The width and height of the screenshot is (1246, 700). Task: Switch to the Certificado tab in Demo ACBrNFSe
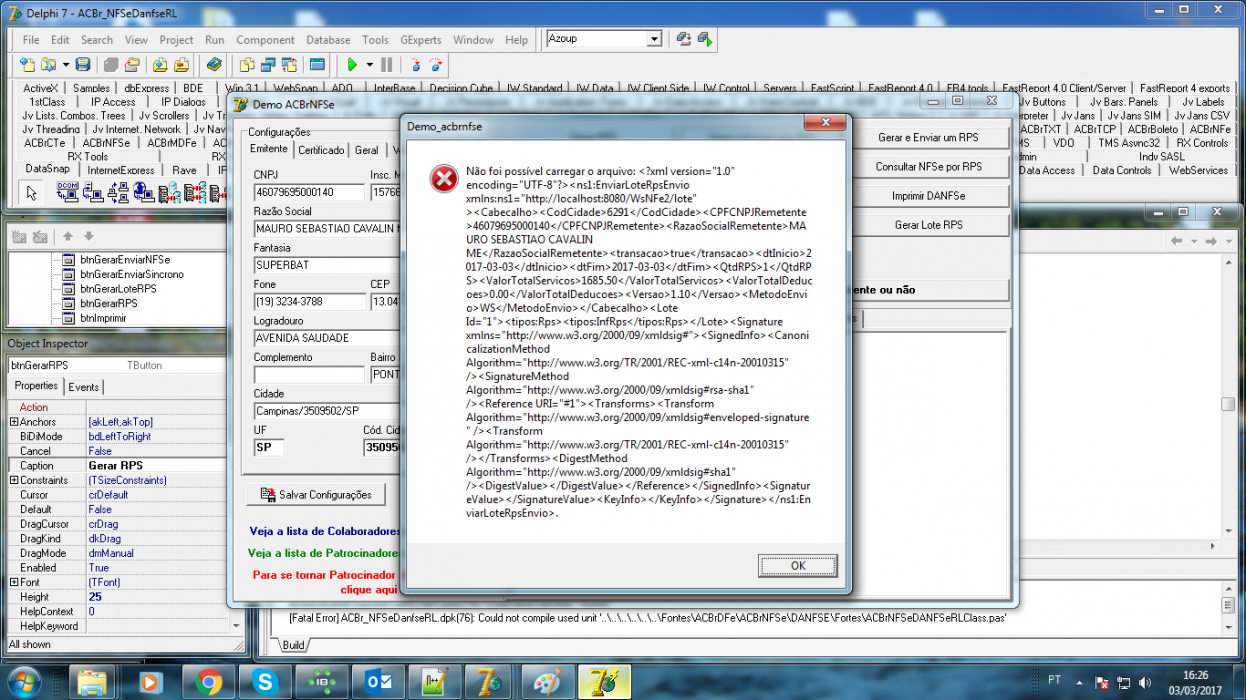click(321, 150)
